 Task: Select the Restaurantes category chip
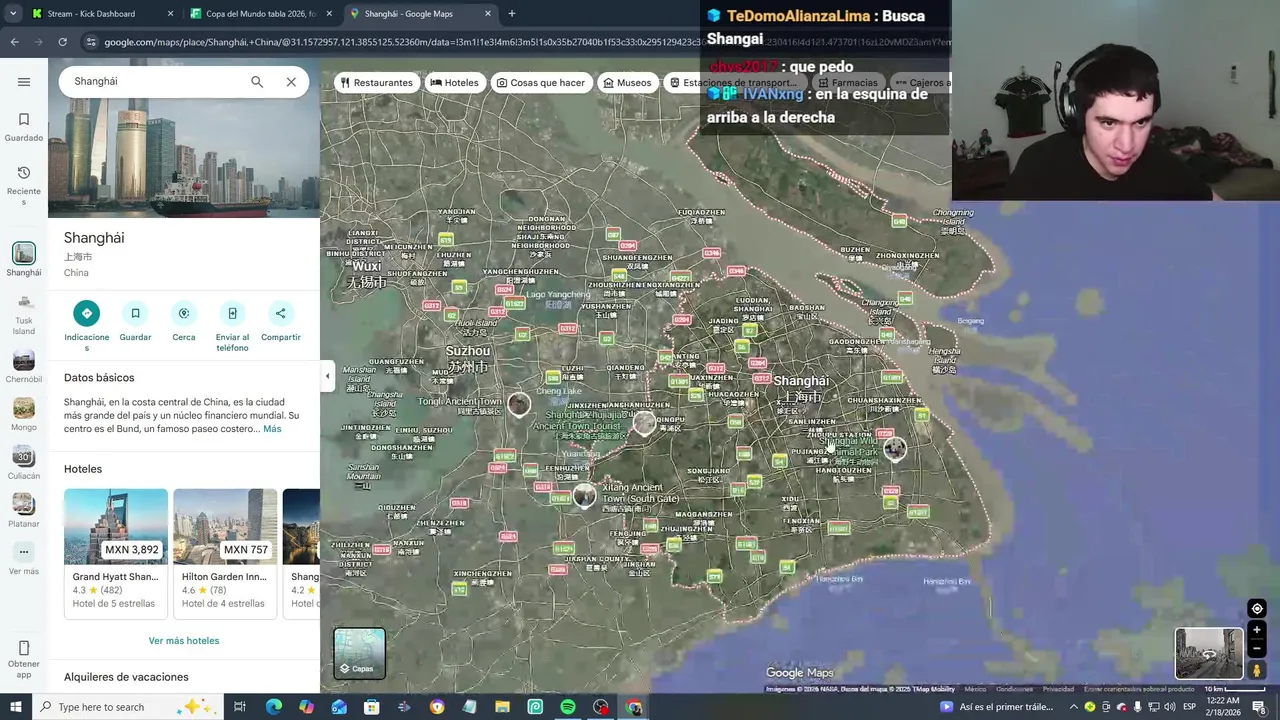[376, 83]
